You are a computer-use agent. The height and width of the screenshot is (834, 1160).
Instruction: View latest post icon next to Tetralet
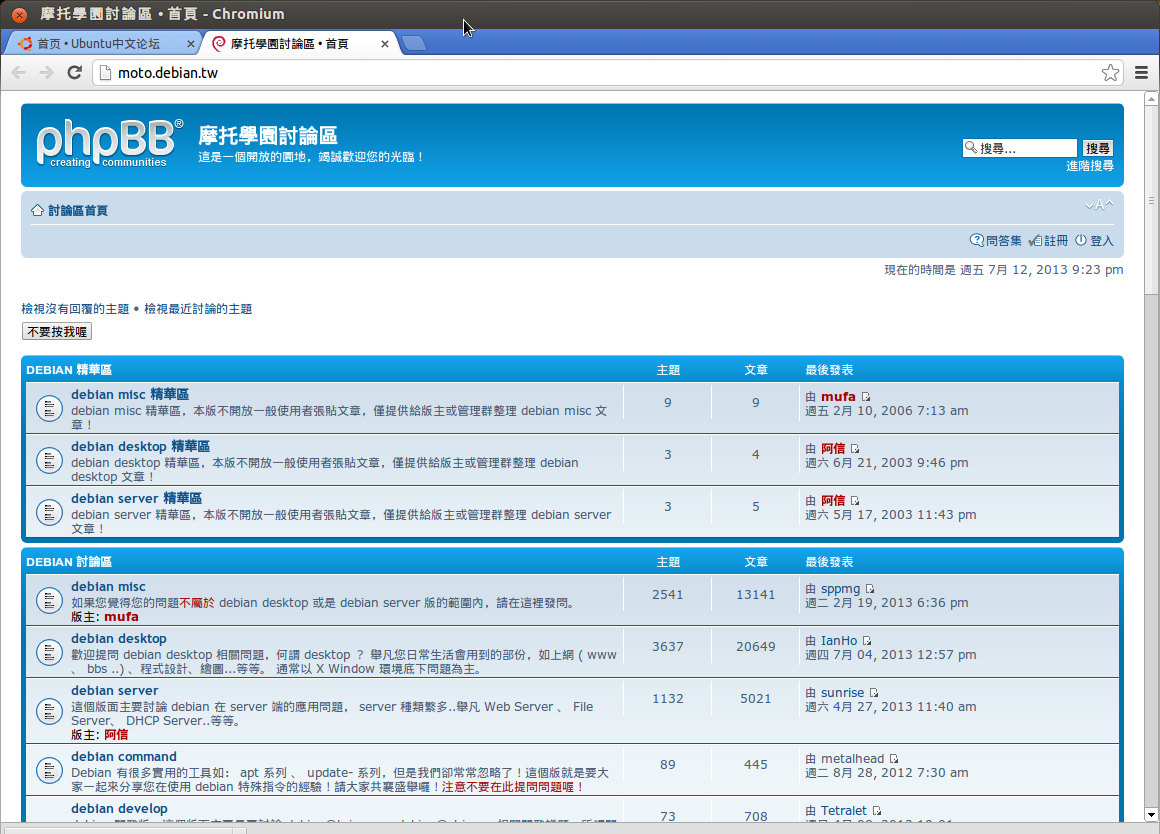pos(877,811)
